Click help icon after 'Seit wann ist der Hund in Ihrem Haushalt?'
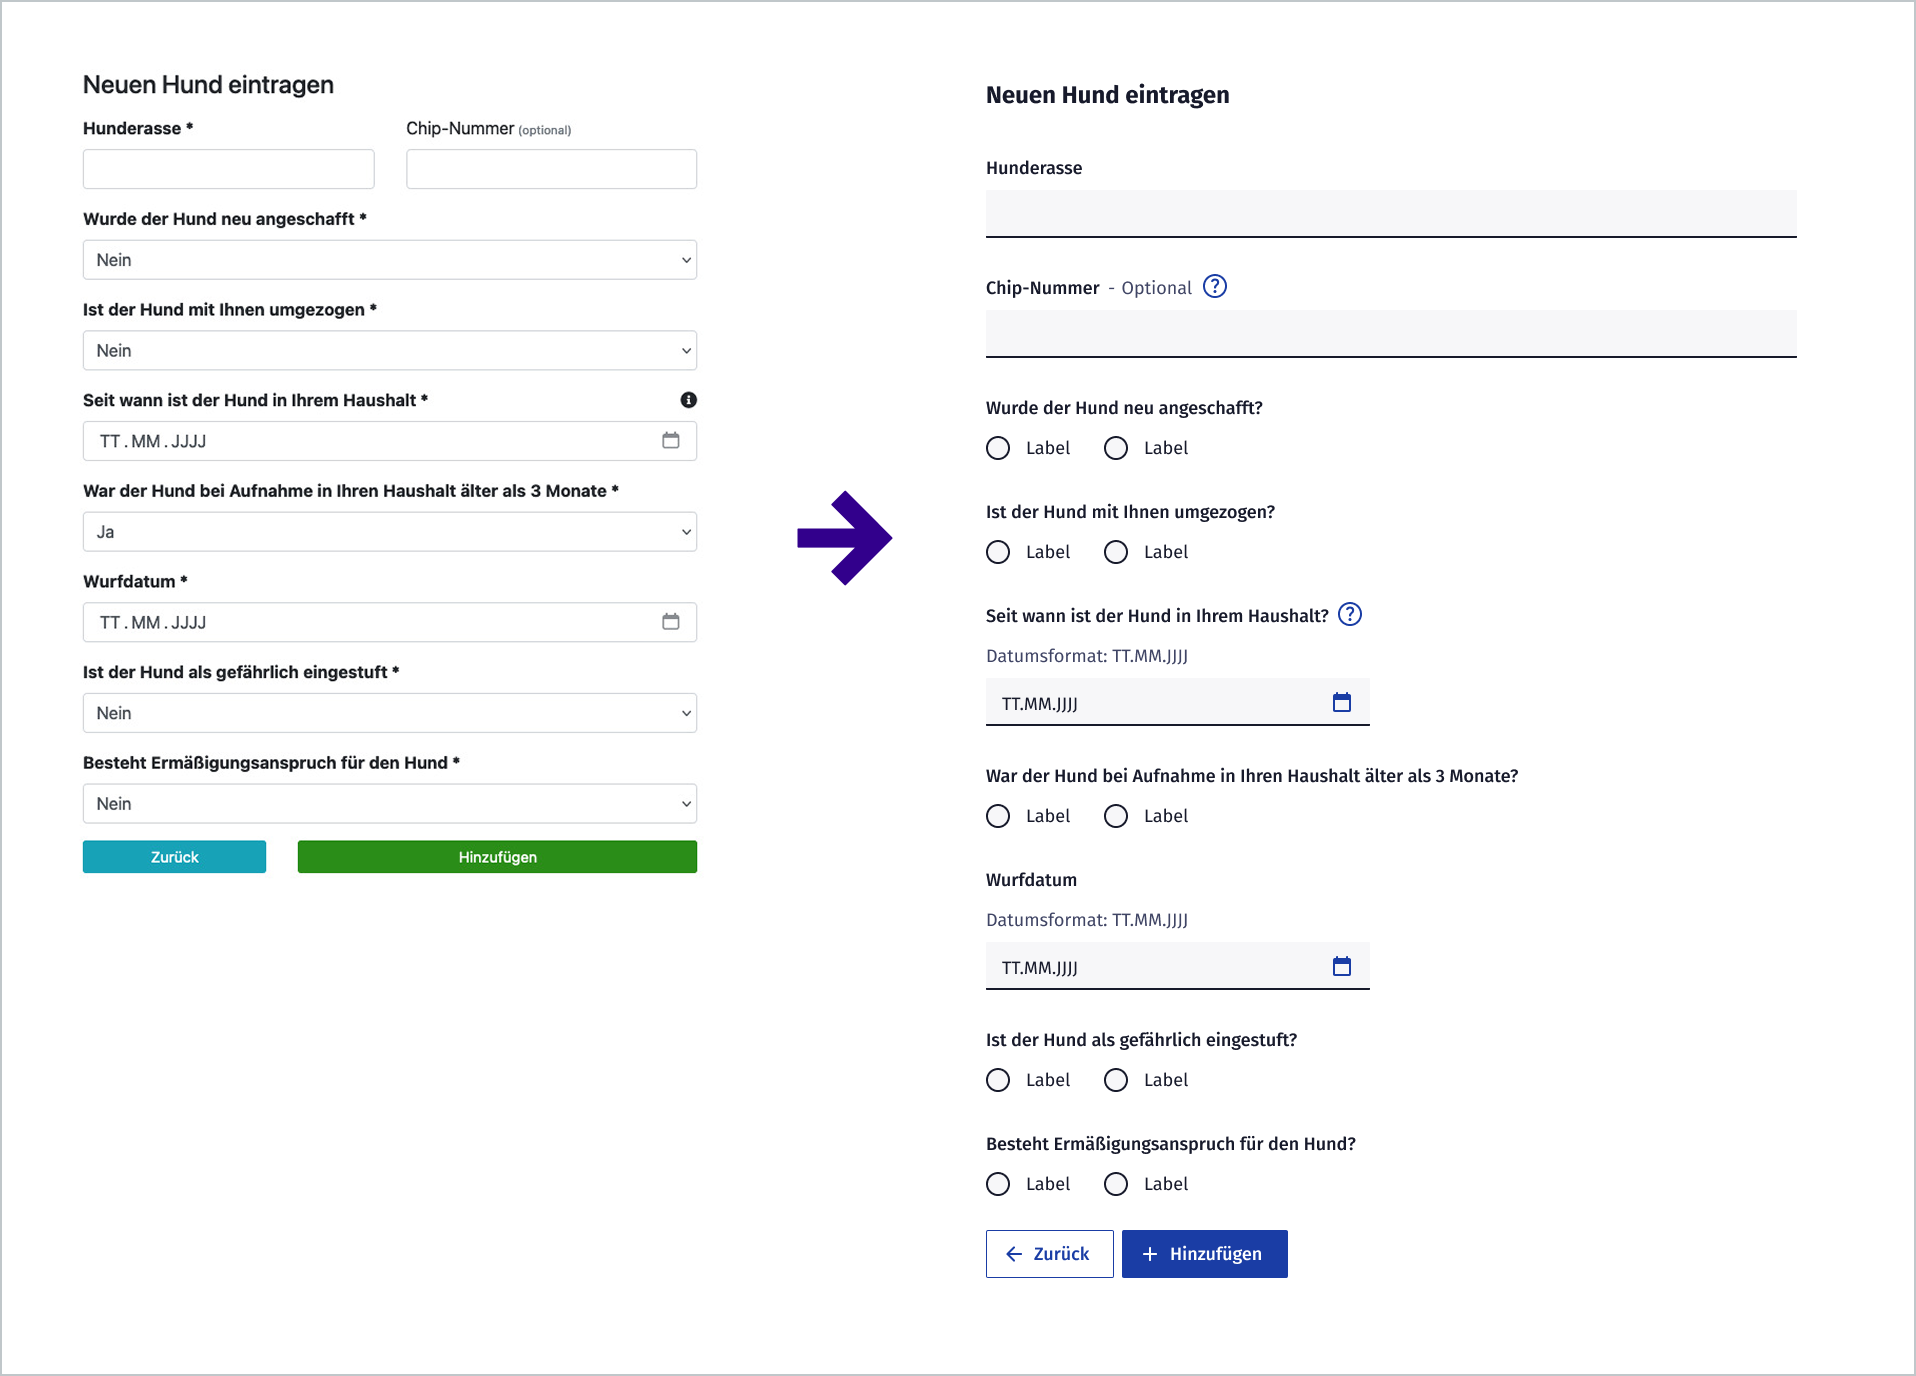Screen dimensions: 1916x1376 coord(1350,615)
